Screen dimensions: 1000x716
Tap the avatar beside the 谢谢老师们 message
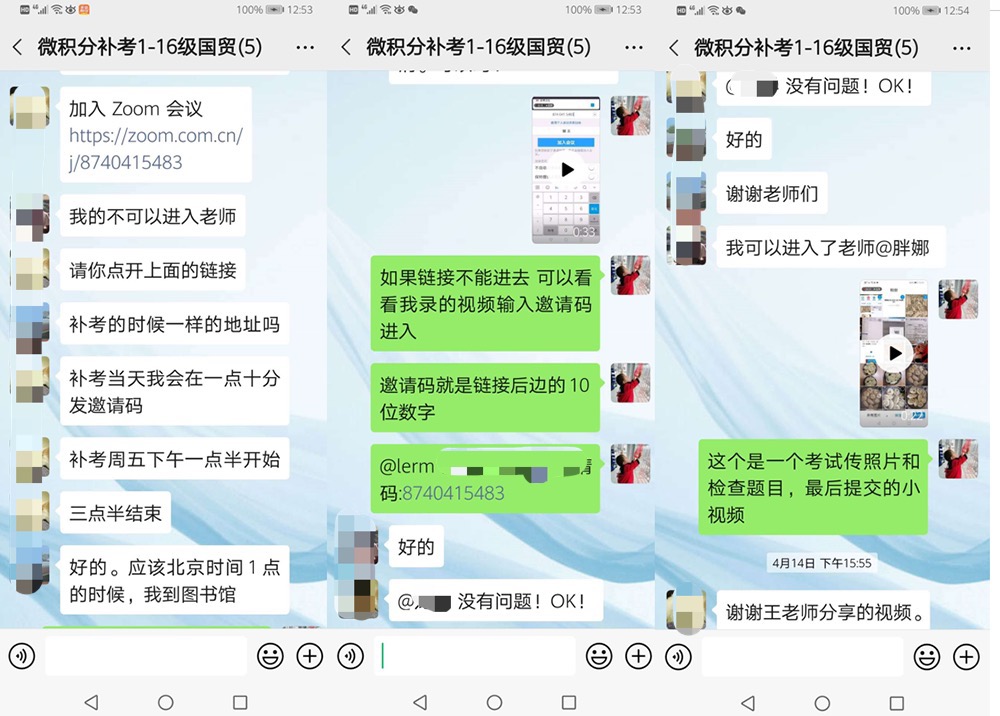click(x=686, y=193)
